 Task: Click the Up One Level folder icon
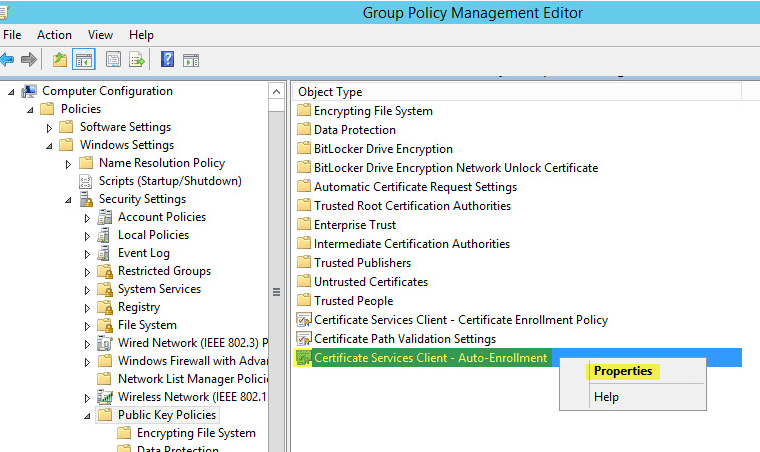coord(60,60)
